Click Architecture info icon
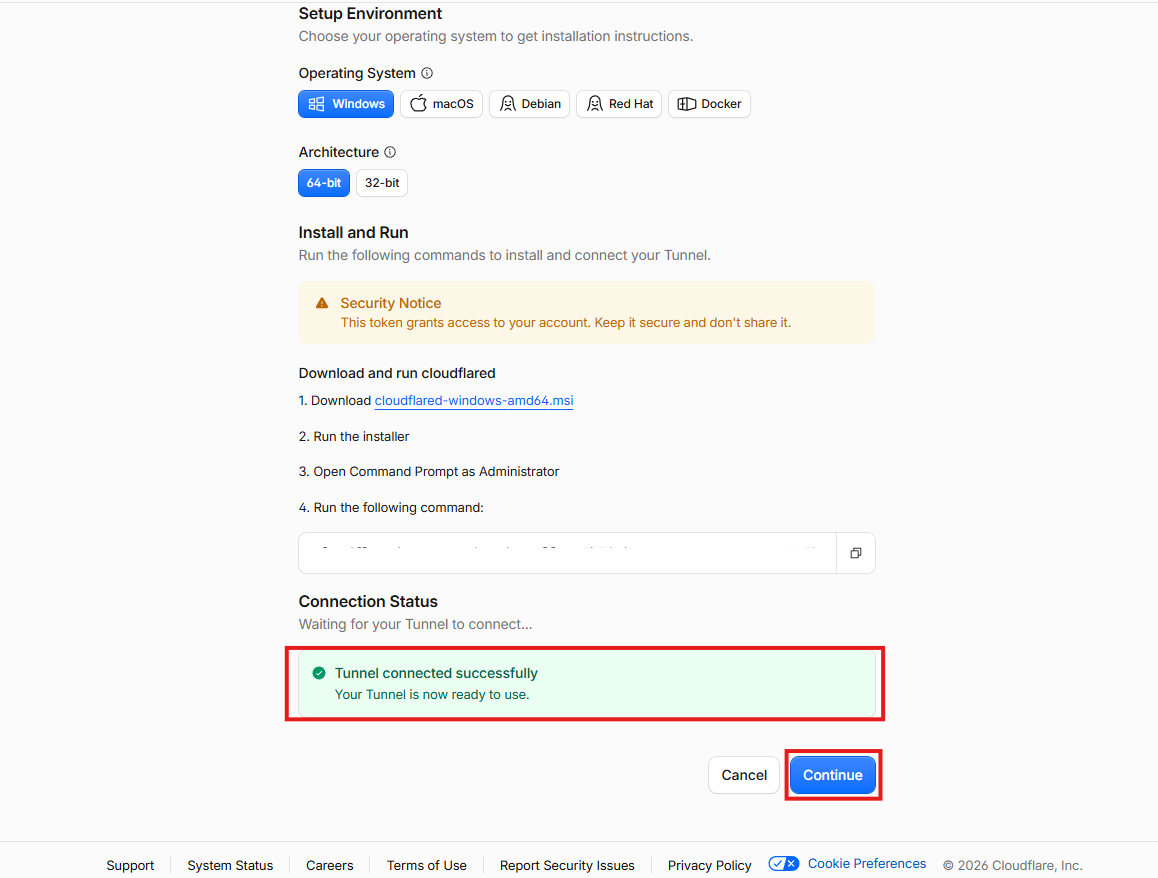 click(390, 152)
